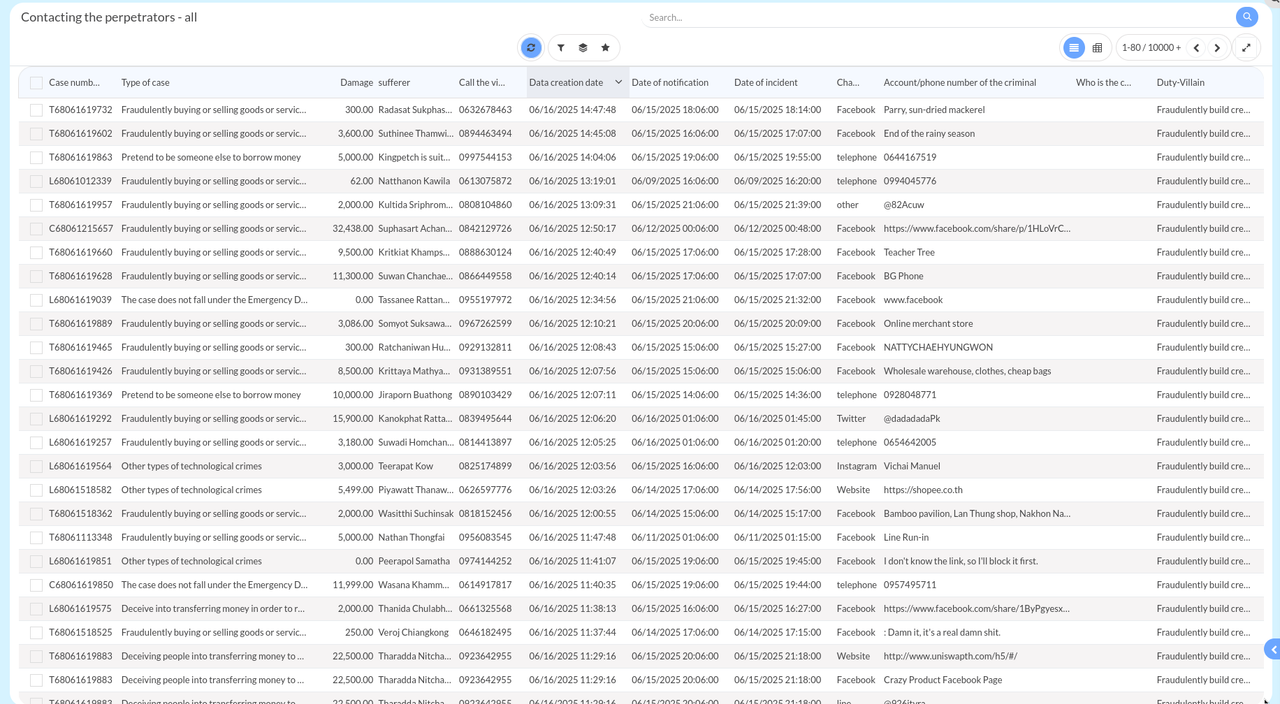Select the checkbox for case T68061619628
Image resolution: width=1280 pixels, height=704 pixels.
[36, 276]
